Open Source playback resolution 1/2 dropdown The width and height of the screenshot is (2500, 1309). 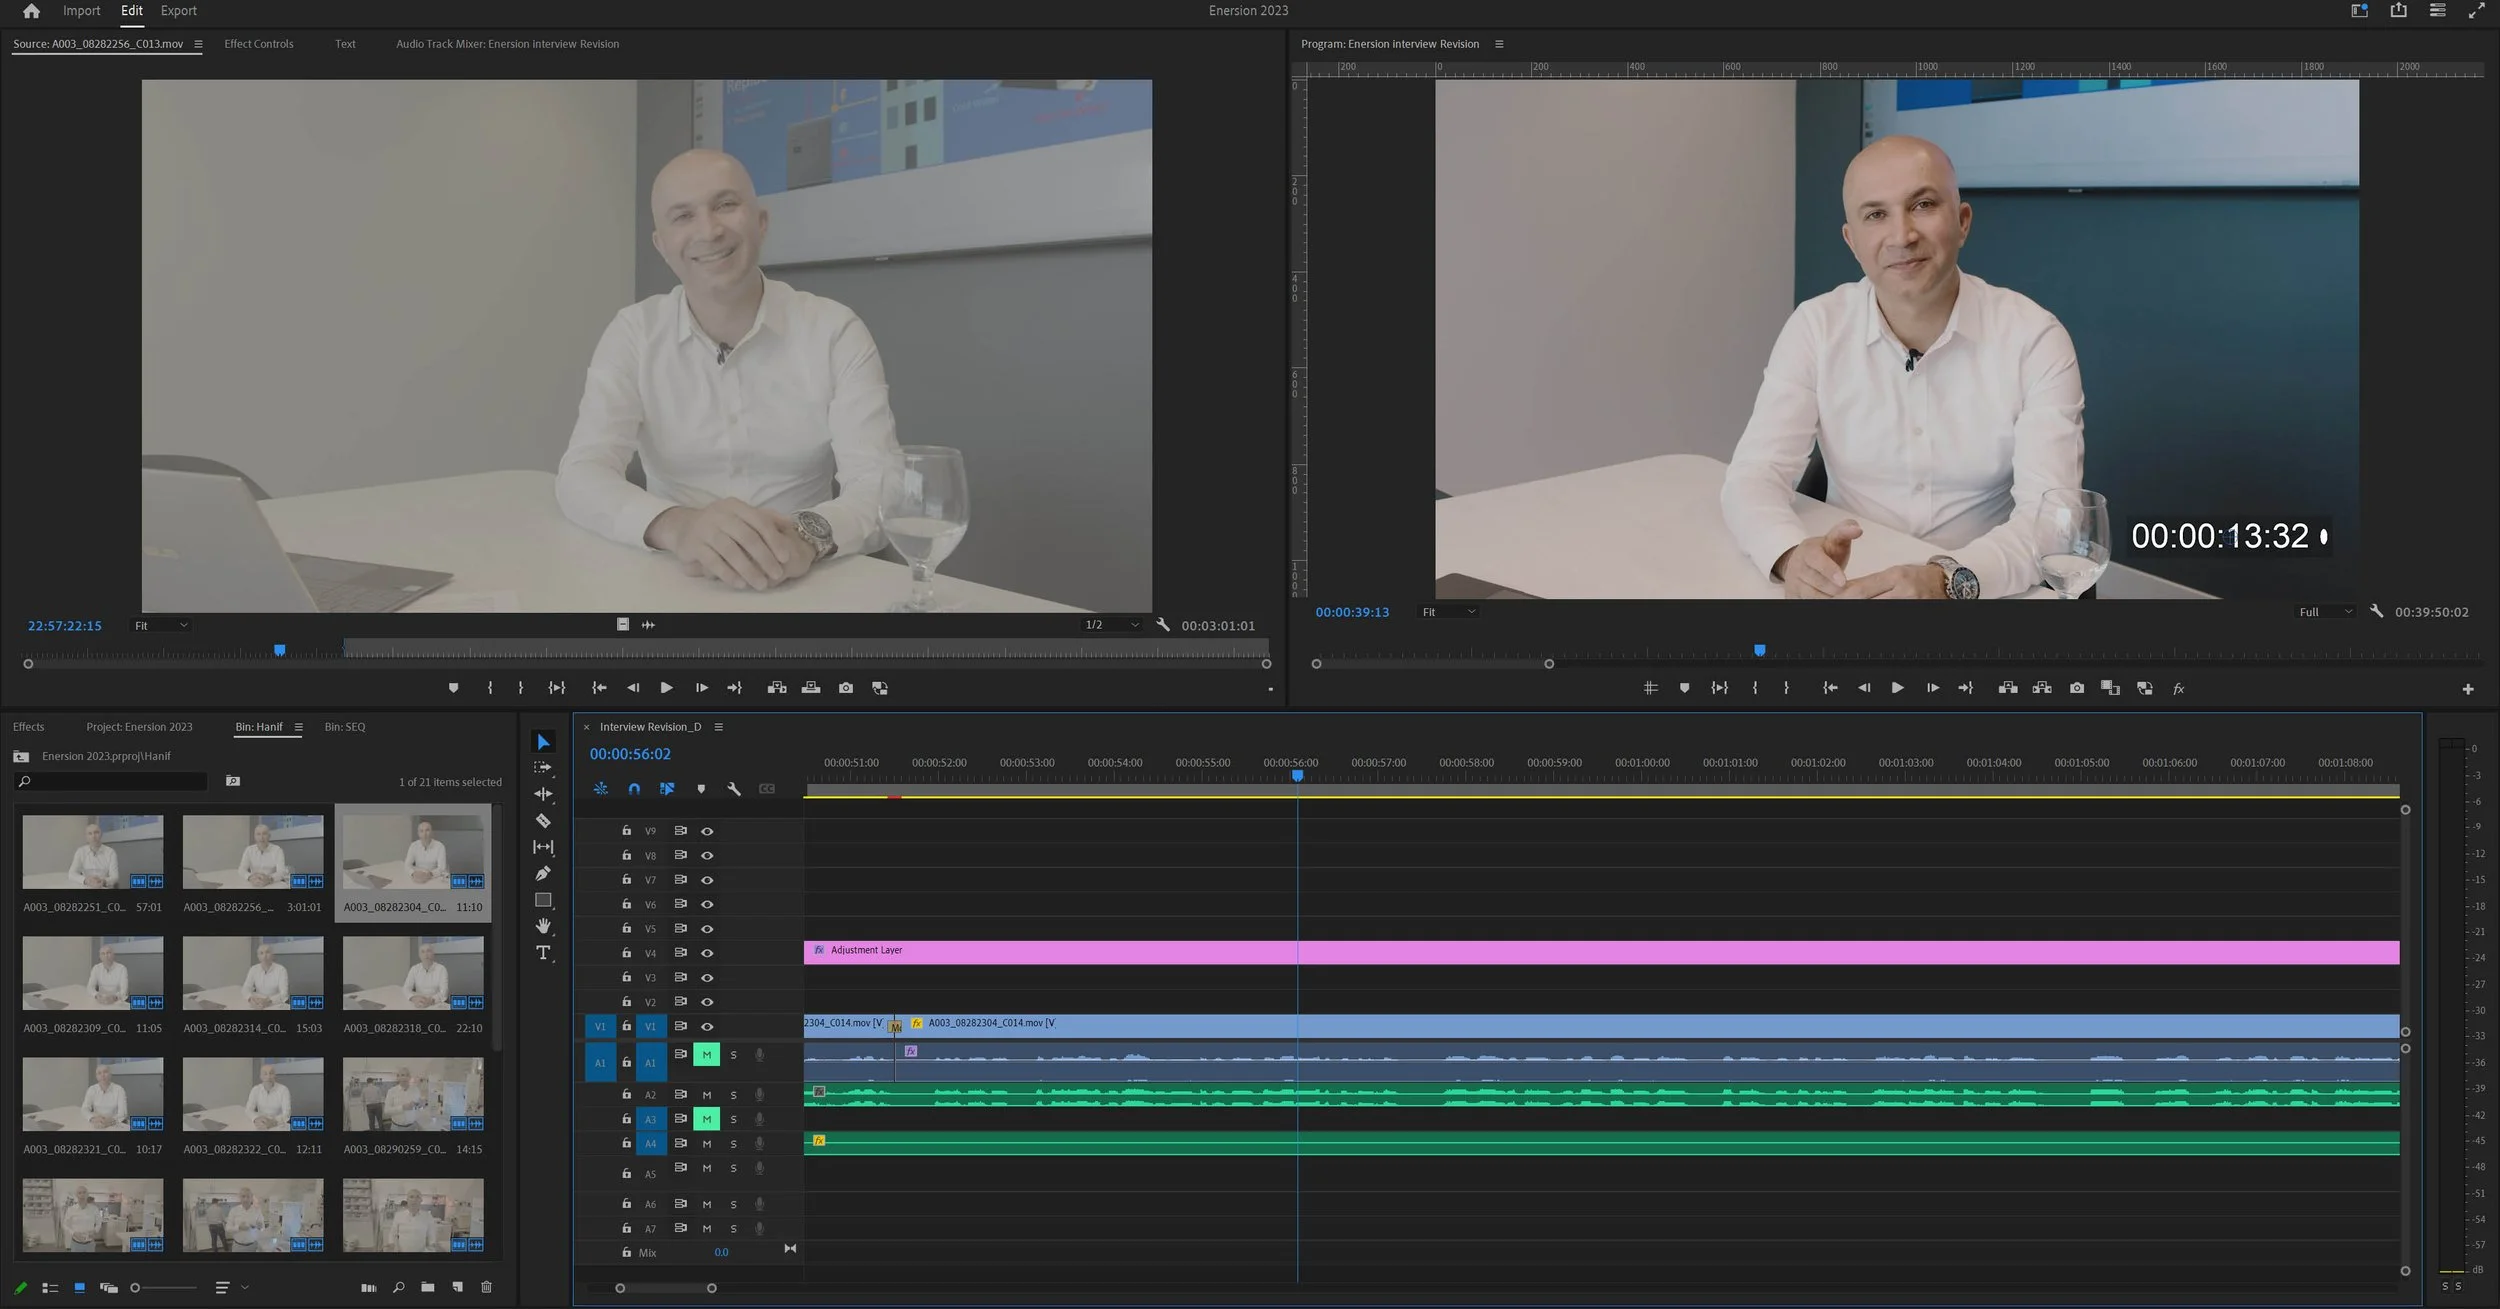click(1112, 625)
